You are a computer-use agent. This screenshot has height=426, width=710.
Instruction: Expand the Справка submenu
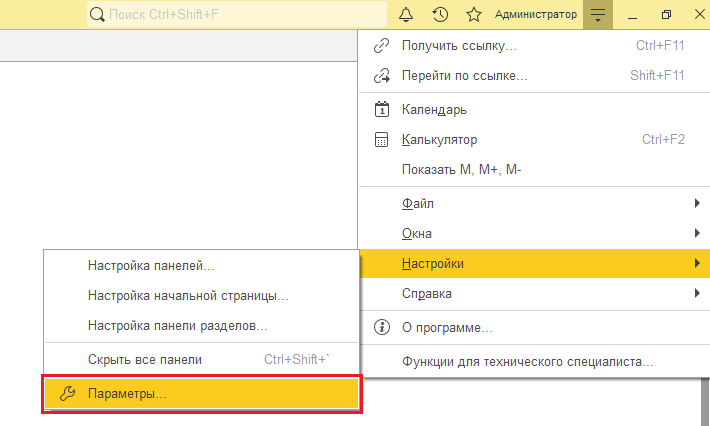click(x=534, y=293)
